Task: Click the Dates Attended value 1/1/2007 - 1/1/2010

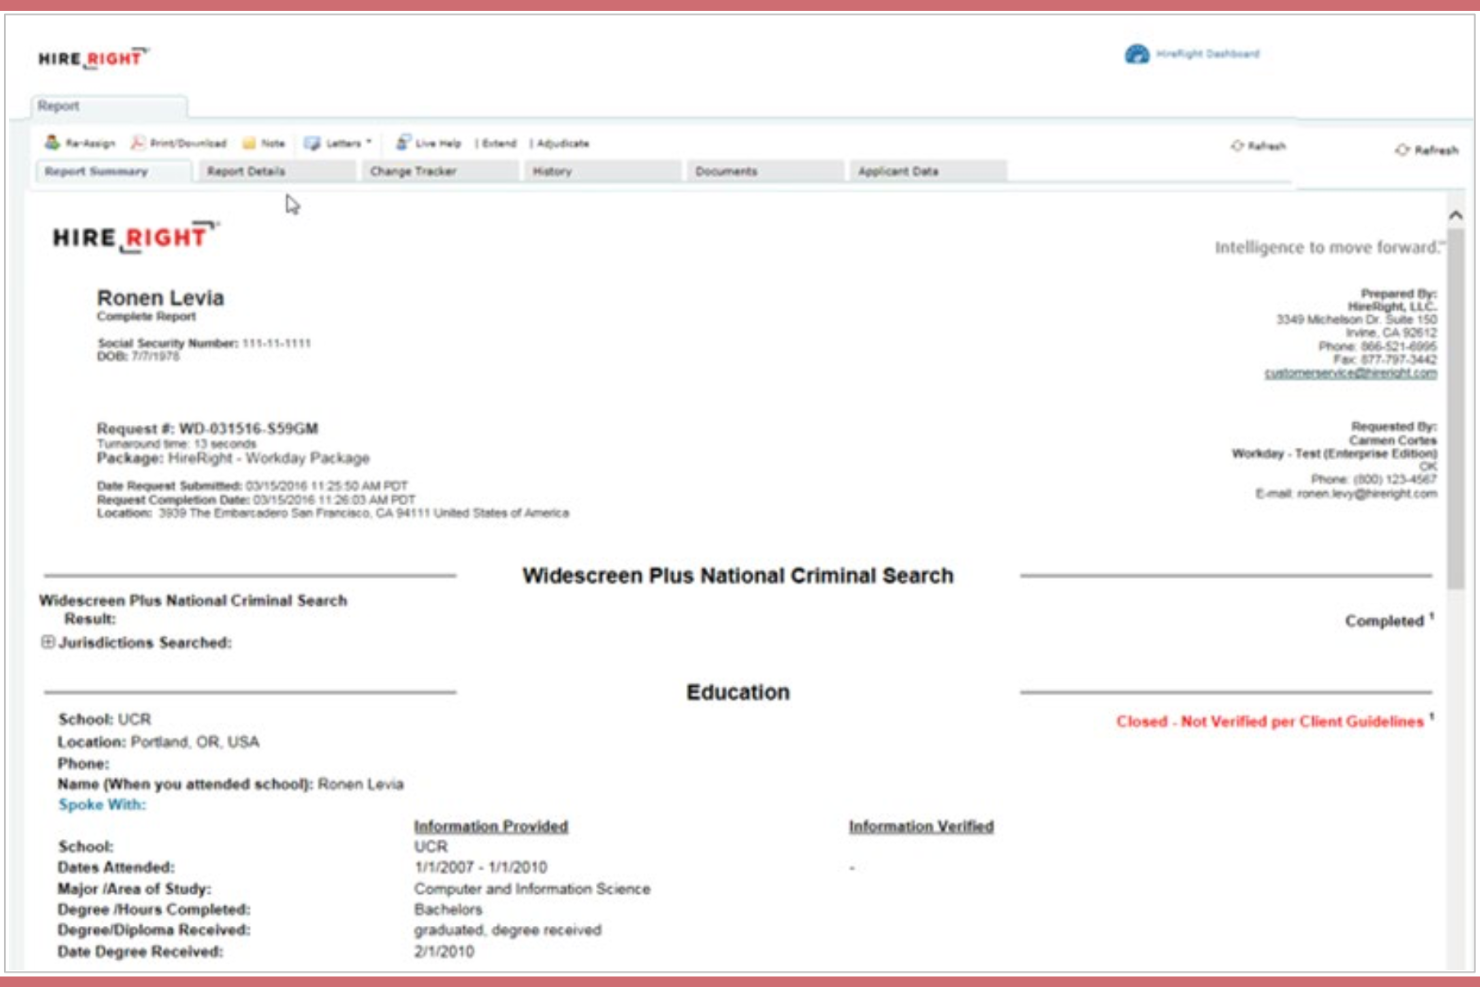Action: [x=481, y=867]
